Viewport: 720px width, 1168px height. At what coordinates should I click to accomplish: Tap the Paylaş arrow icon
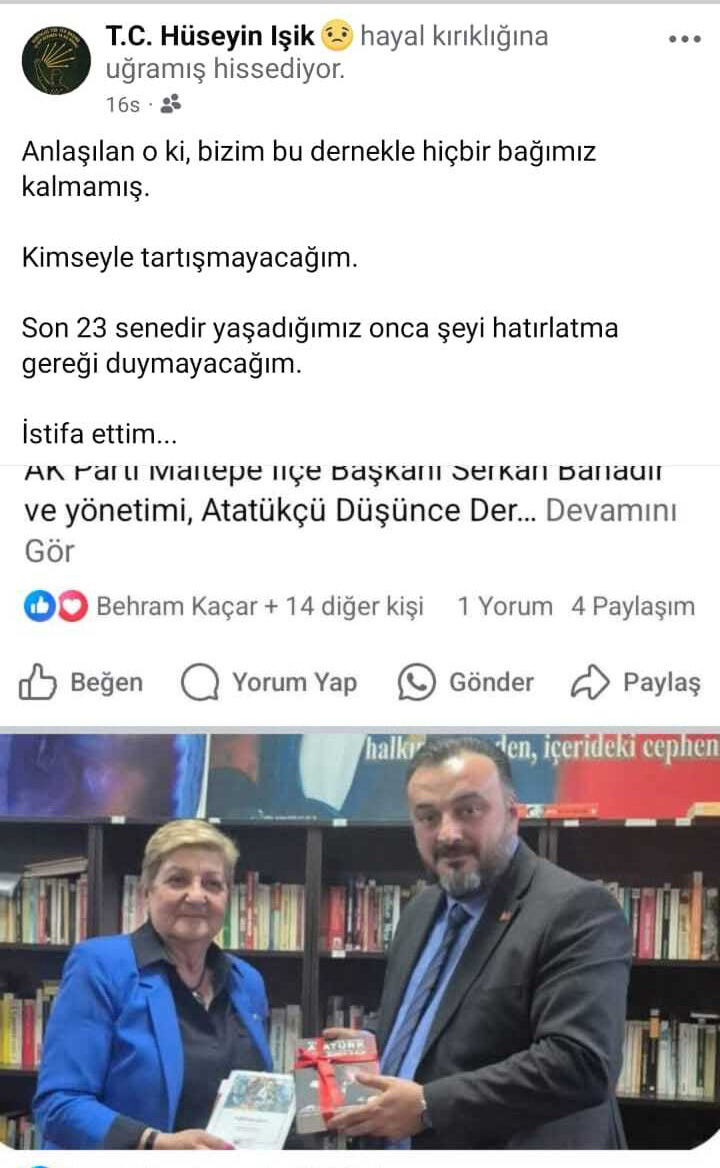[x=590, y=682]
